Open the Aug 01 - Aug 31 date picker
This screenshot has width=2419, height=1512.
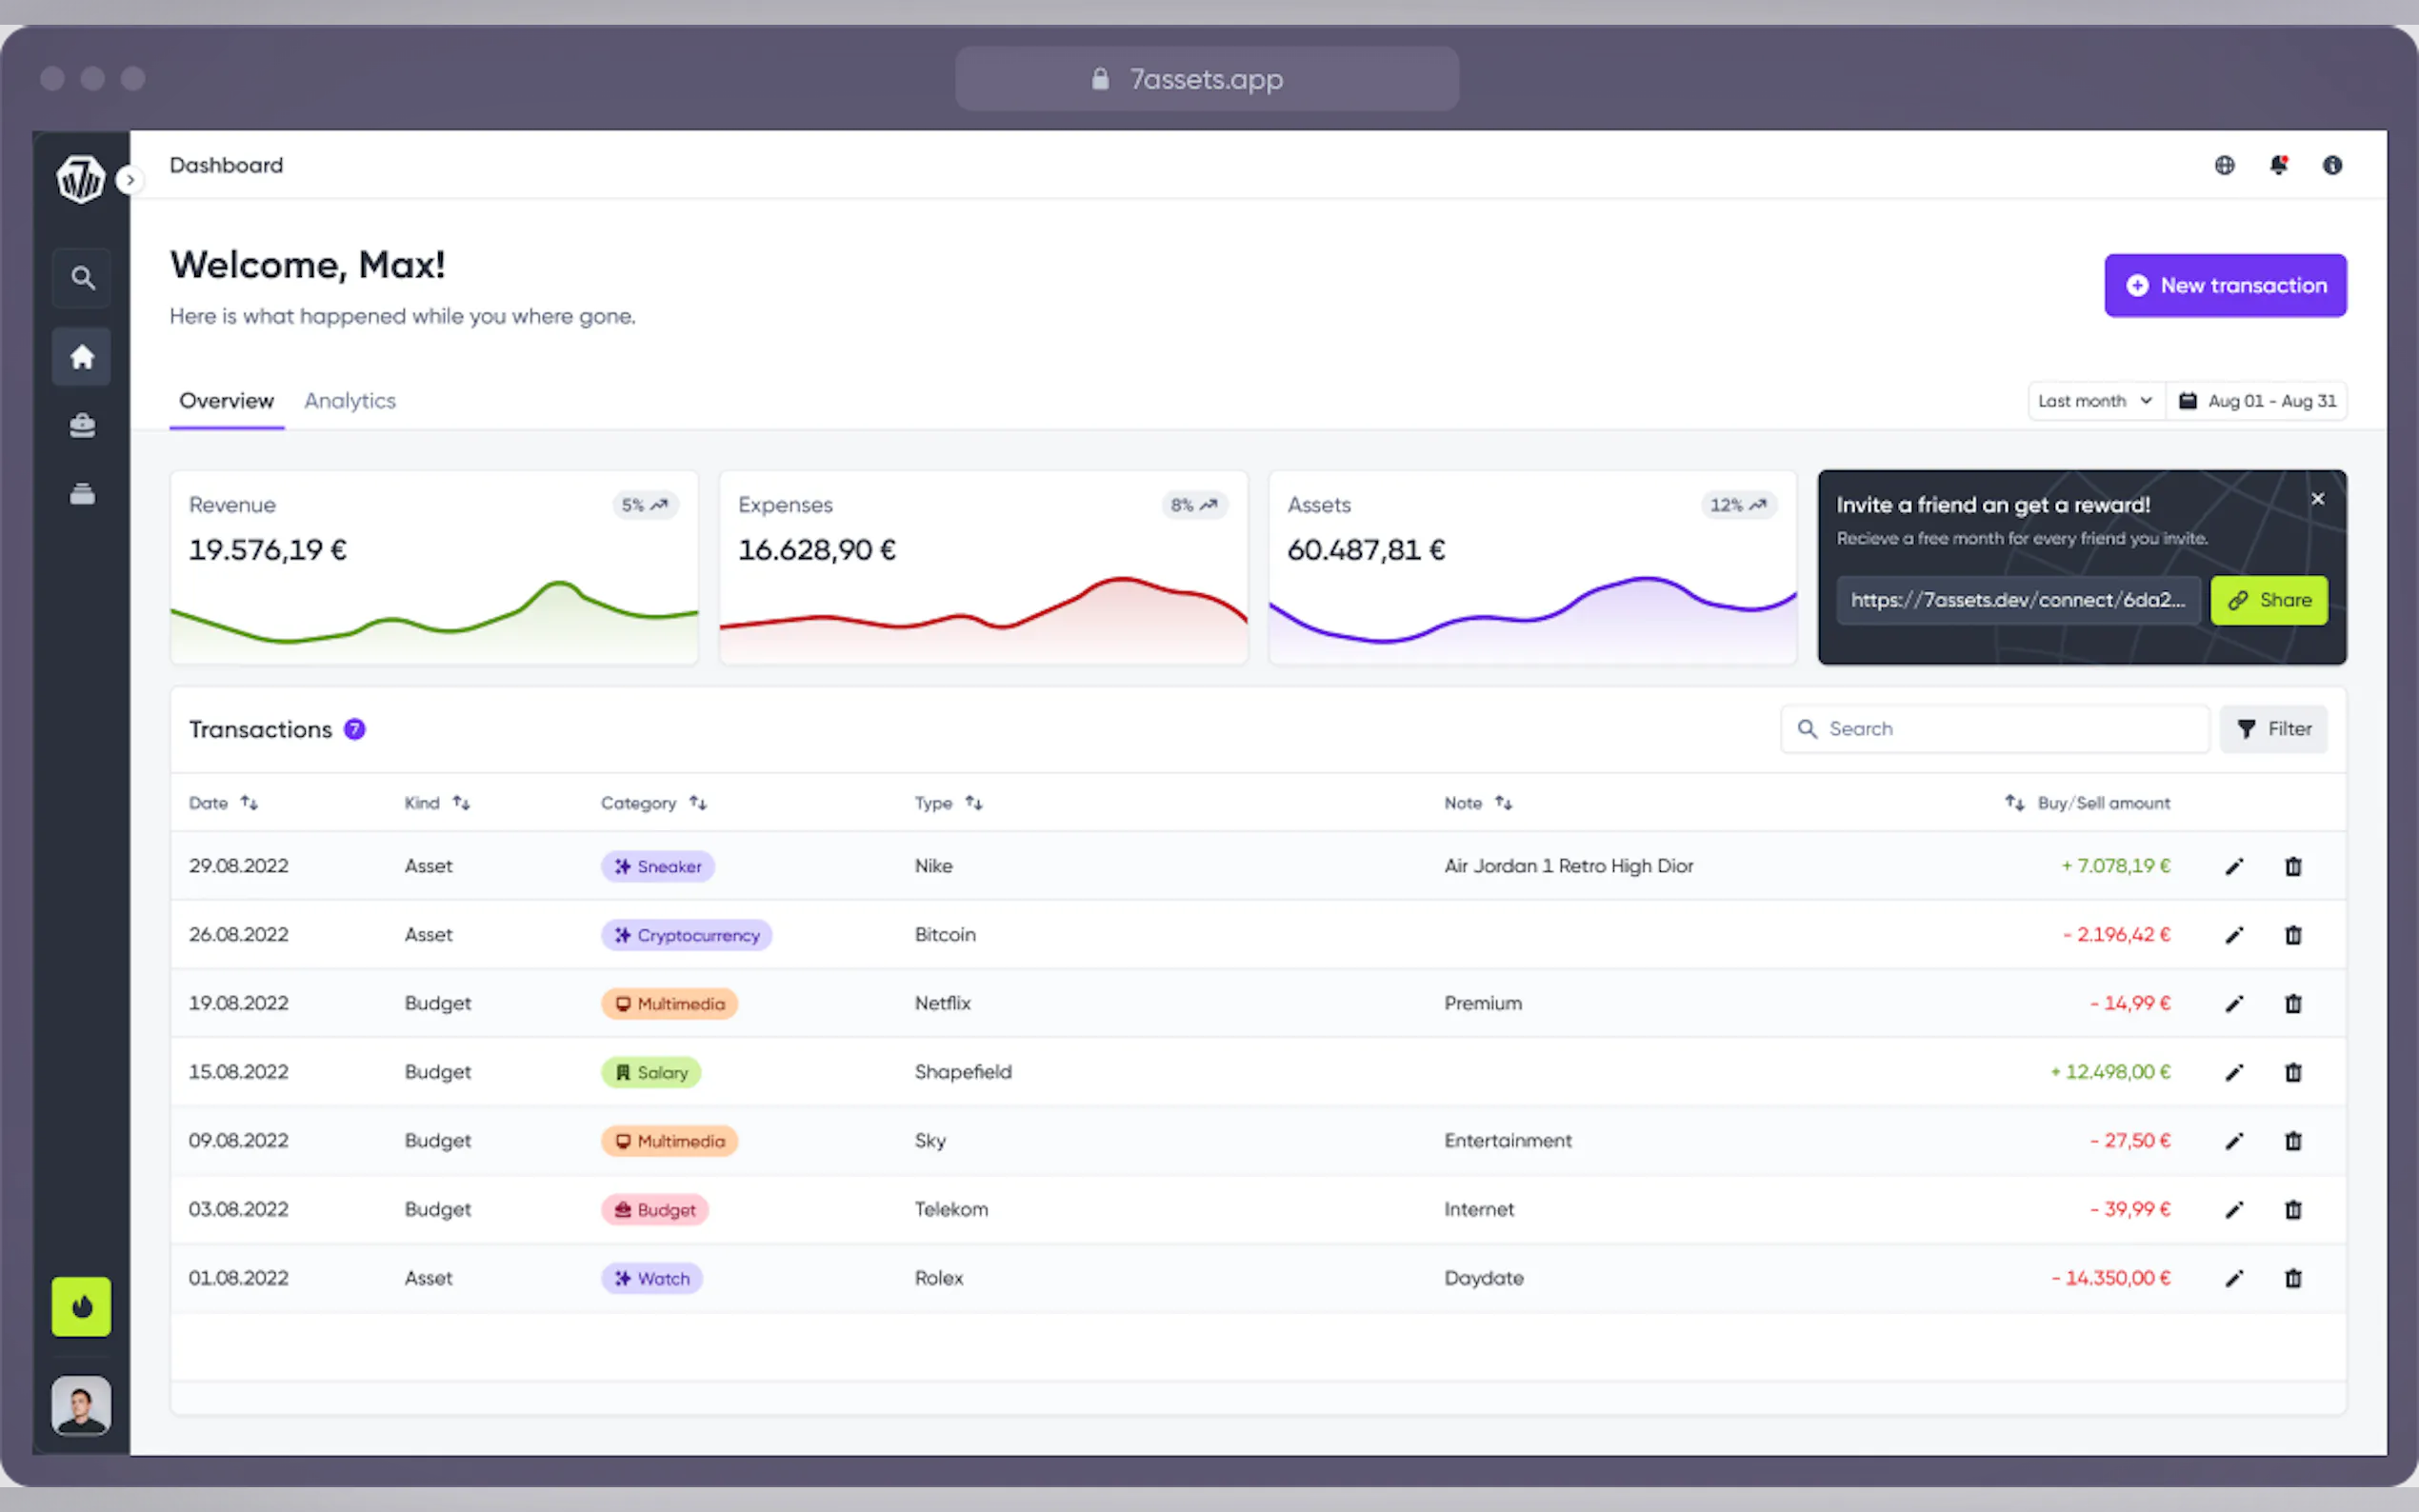(2258, 401)
